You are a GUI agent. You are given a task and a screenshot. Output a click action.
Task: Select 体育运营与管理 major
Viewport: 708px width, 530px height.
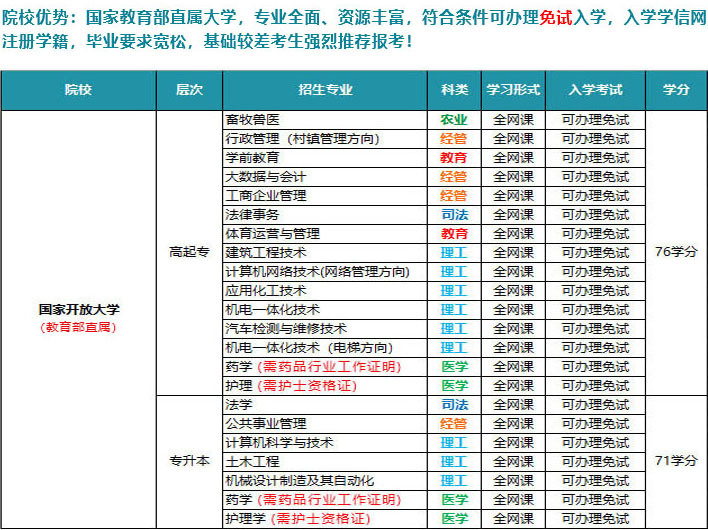click(x=273, y=233)
